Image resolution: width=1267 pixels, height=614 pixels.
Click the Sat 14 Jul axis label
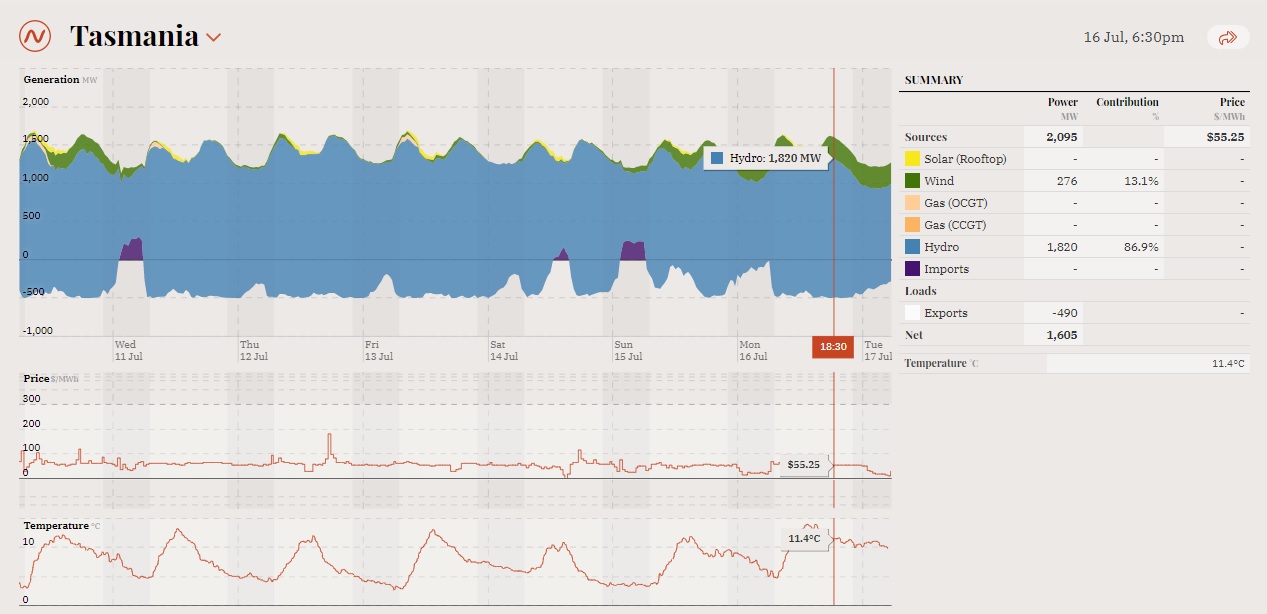pyautogui.click(x=503, y=350)
